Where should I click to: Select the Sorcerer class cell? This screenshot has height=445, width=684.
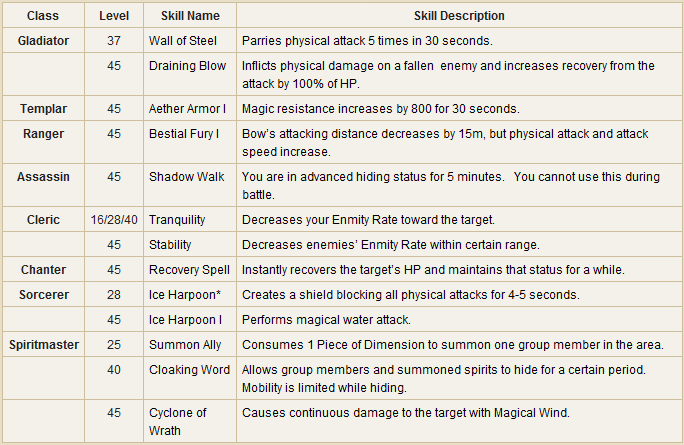pyautogui.click(x=43, y=295)
